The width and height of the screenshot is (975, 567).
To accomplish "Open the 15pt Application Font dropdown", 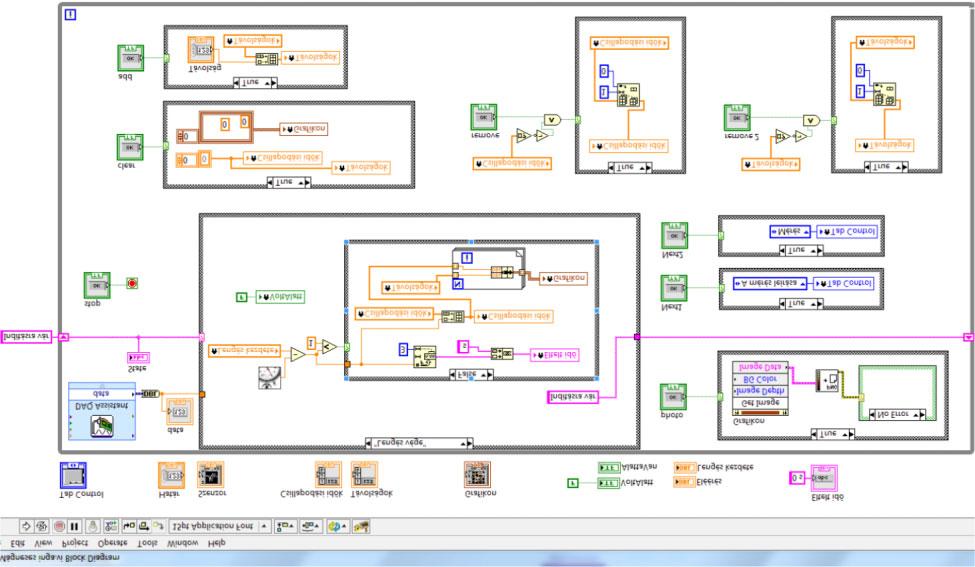I will 219,527.
